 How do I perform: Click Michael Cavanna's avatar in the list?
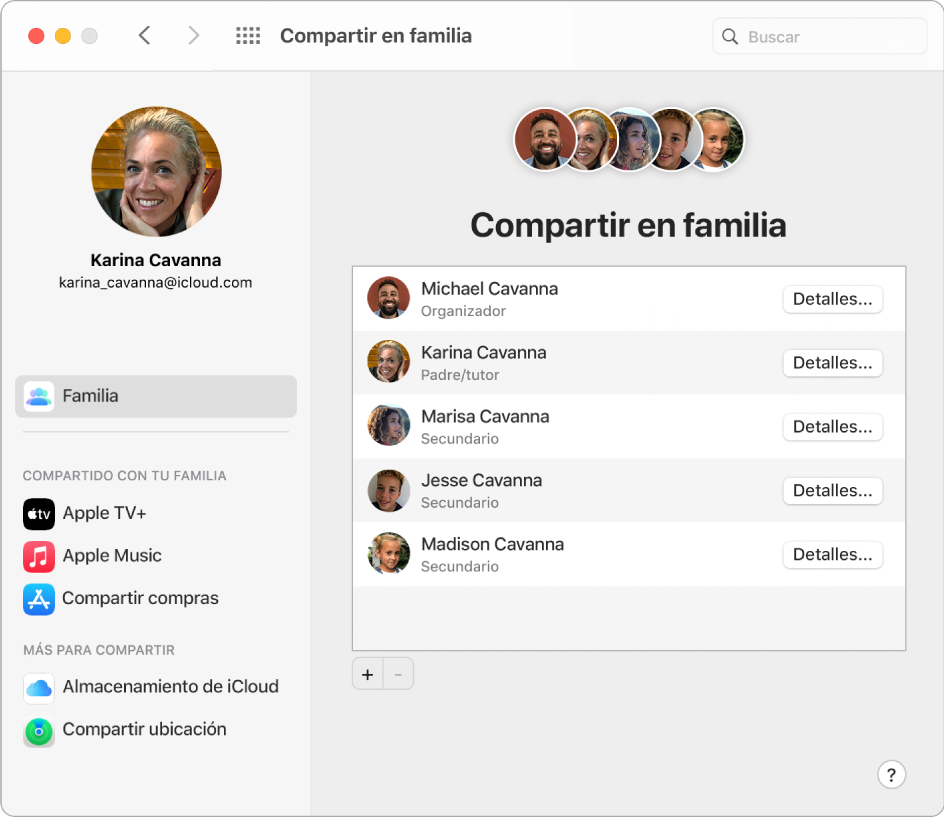click(x=388, y=297)
